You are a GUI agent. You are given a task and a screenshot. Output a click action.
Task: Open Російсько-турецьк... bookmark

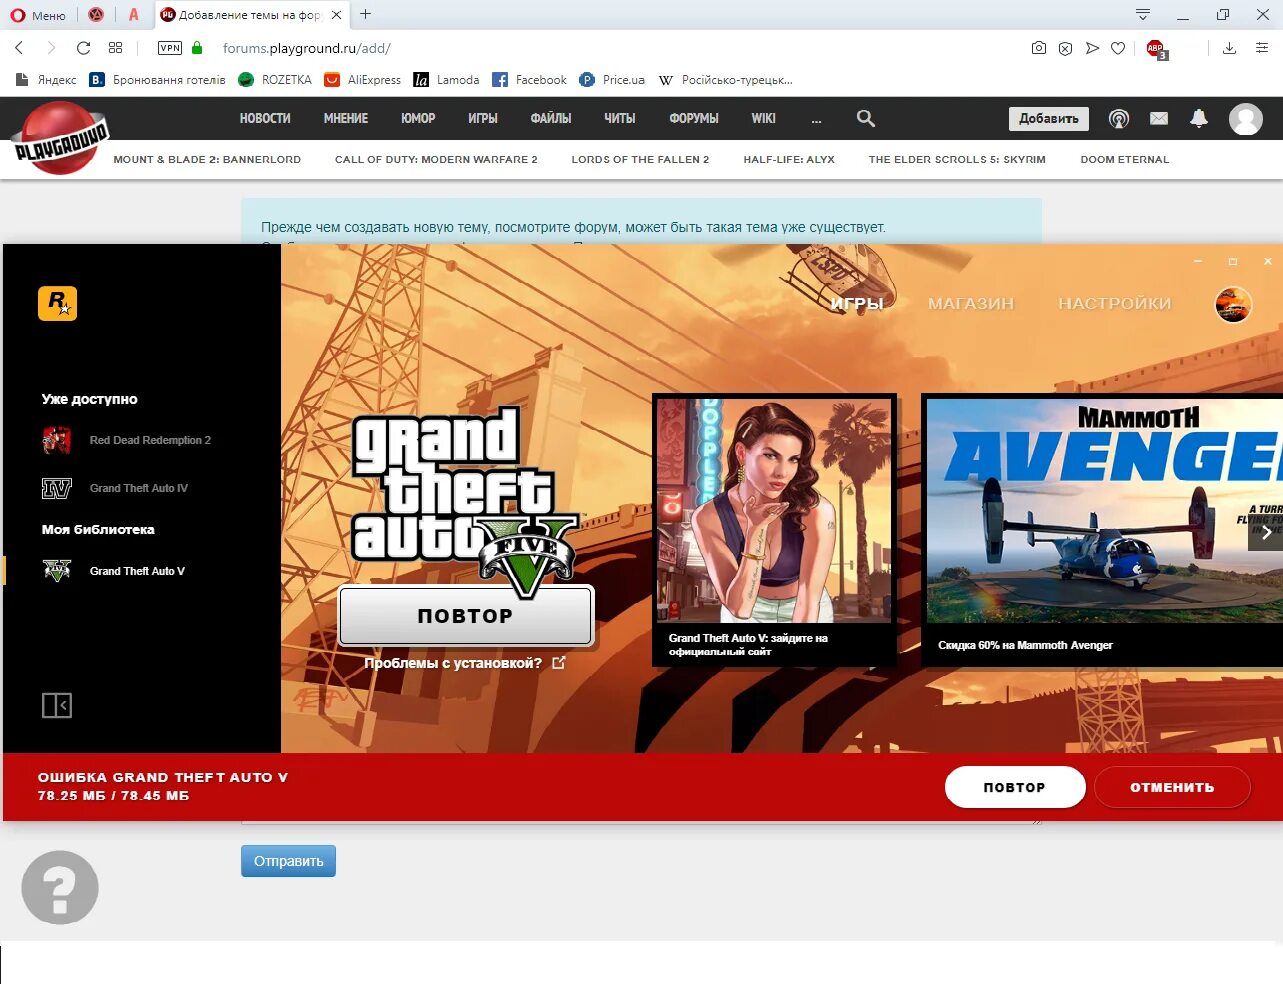[x=725, y=80]
